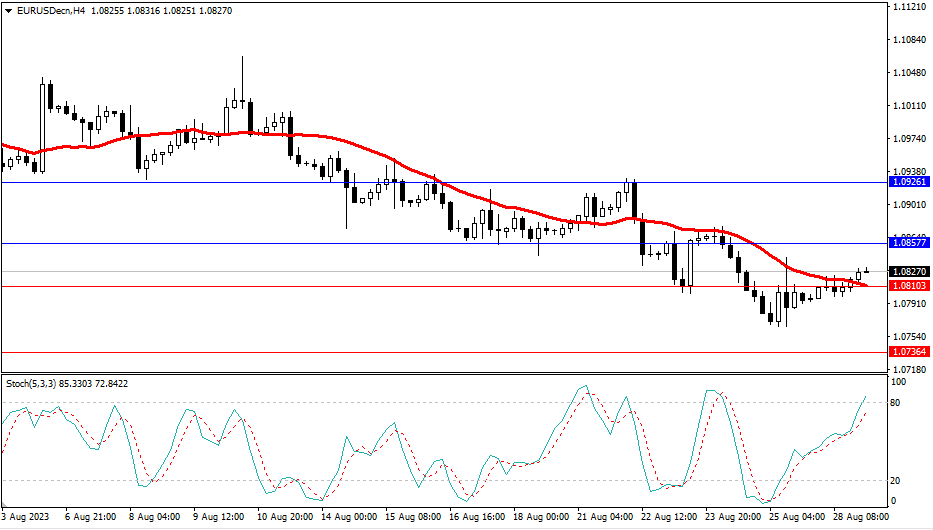The width and height of the screenshot is (933, 530).
Task: Click the 1.10110 price axis label
Action: (x=908, y=106)
